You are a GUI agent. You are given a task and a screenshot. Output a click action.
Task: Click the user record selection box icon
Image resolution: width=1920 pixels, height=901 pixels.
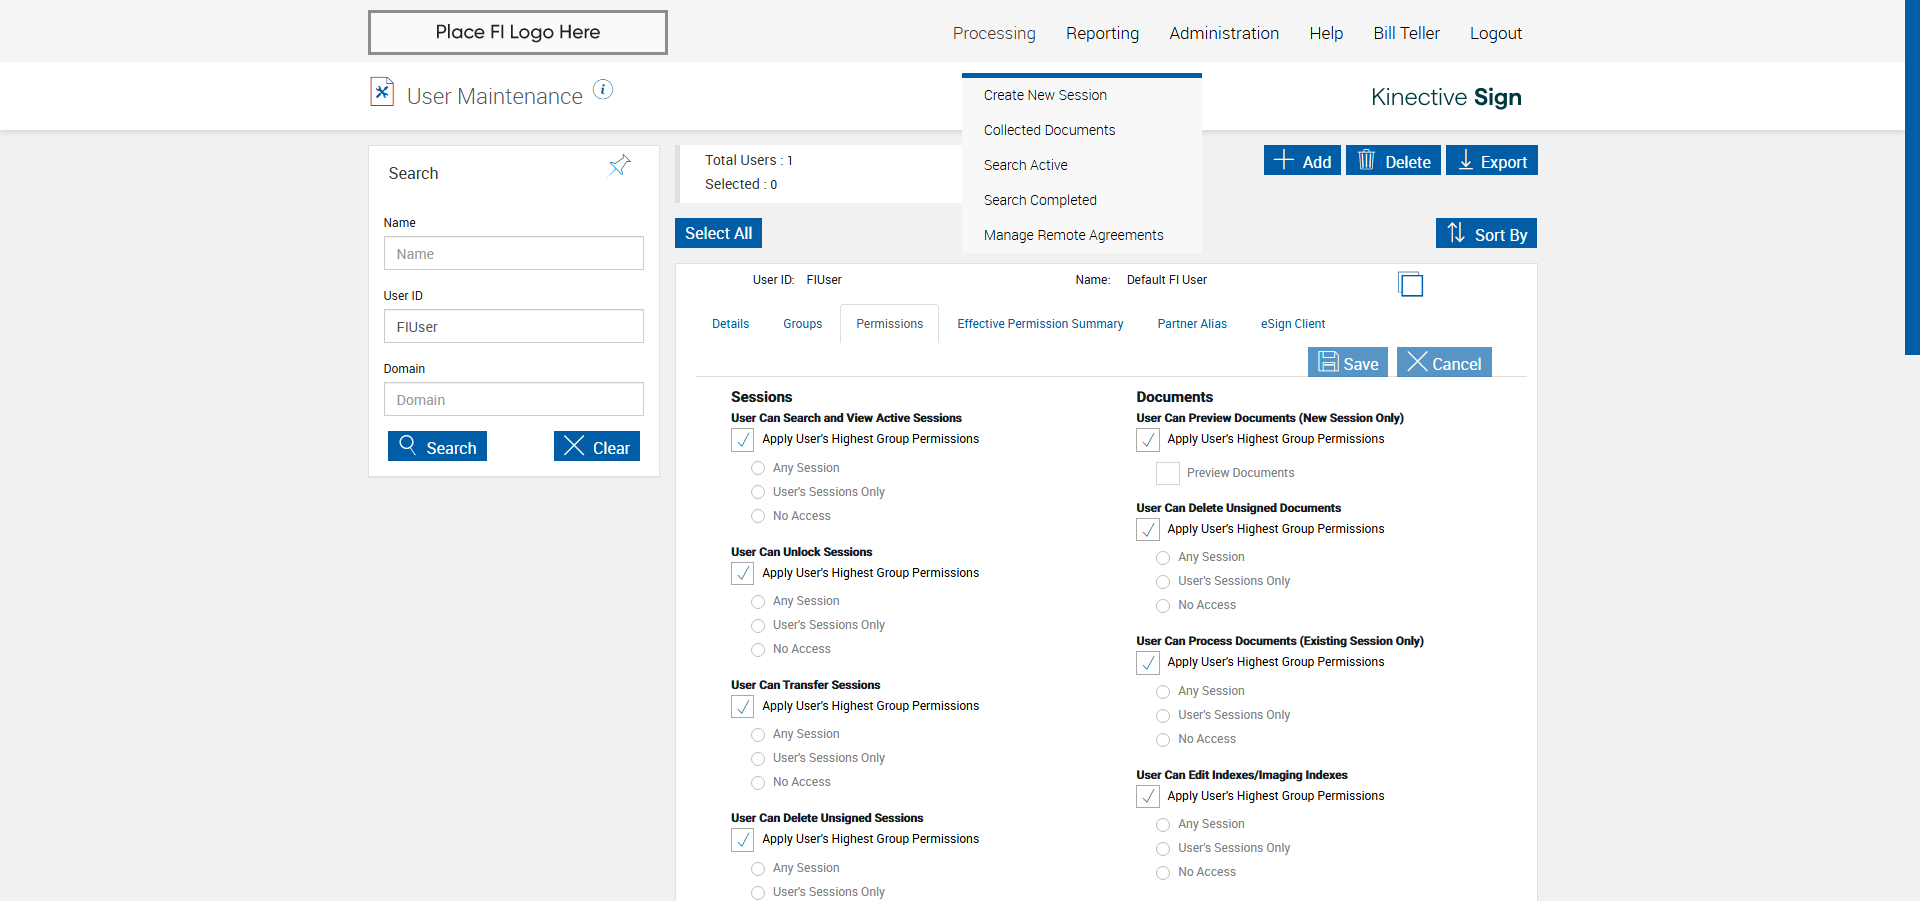click(x=1410, y=284)
